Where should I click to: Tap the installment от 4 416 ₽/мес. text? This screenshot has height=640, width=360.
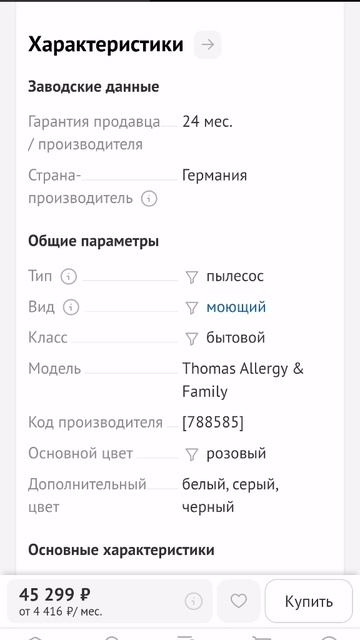point(60,612)
